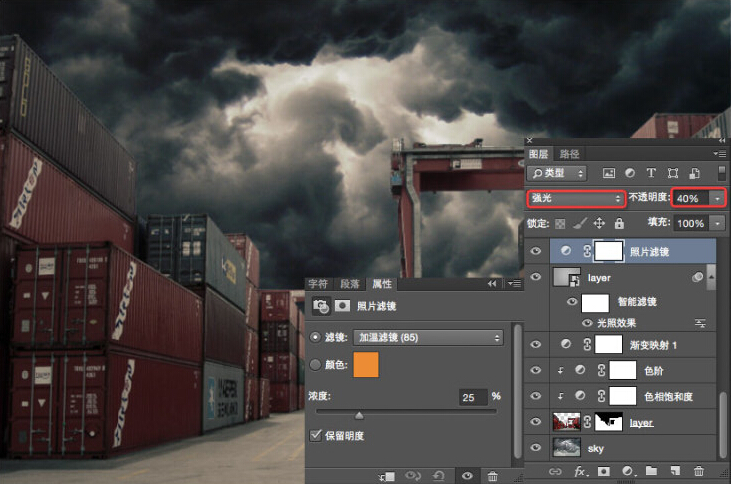Create a new layer icon

coord(675,471)
